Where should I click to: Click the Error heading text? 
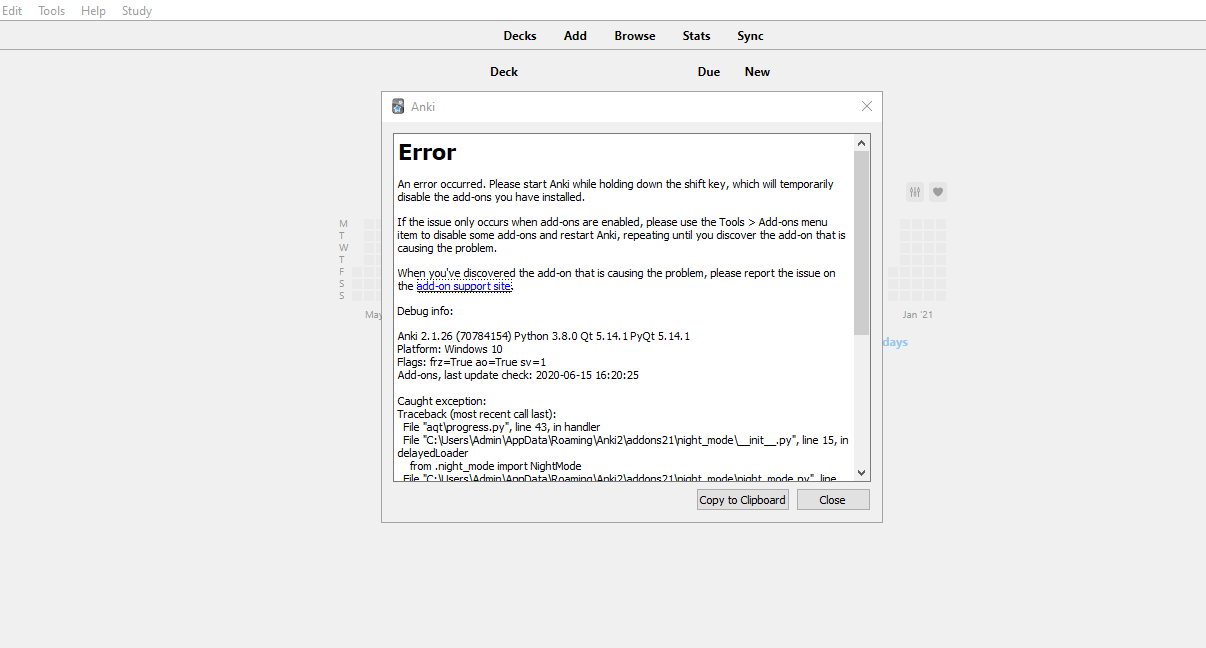427,152
